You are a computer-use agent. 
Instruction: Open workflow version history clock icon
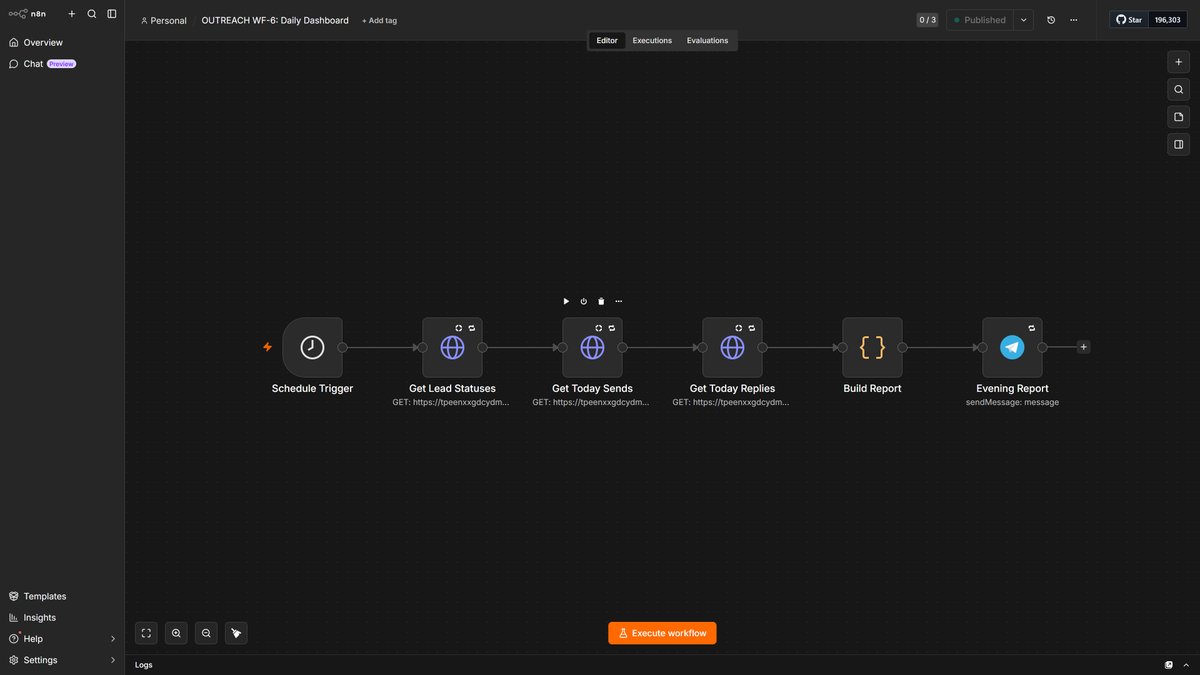1051,20
